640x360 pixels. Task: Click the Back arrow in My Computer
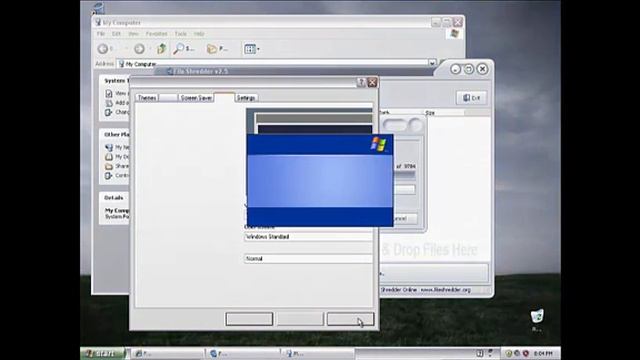pyautogui.click(x=103, y=49)
